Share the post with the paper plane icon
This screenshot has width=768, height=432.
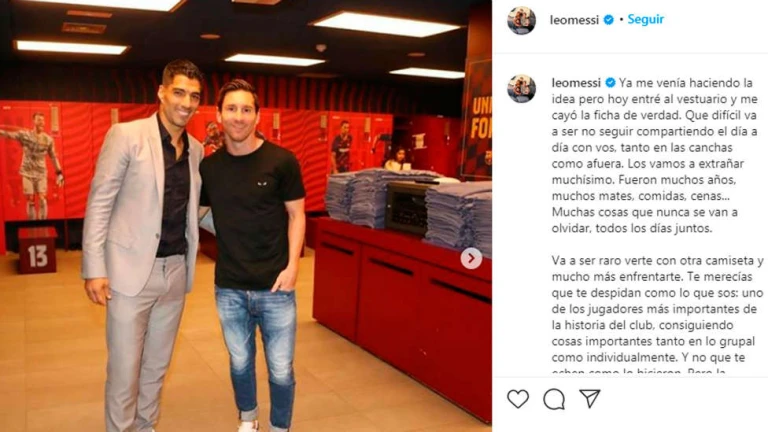click(590, 399)
